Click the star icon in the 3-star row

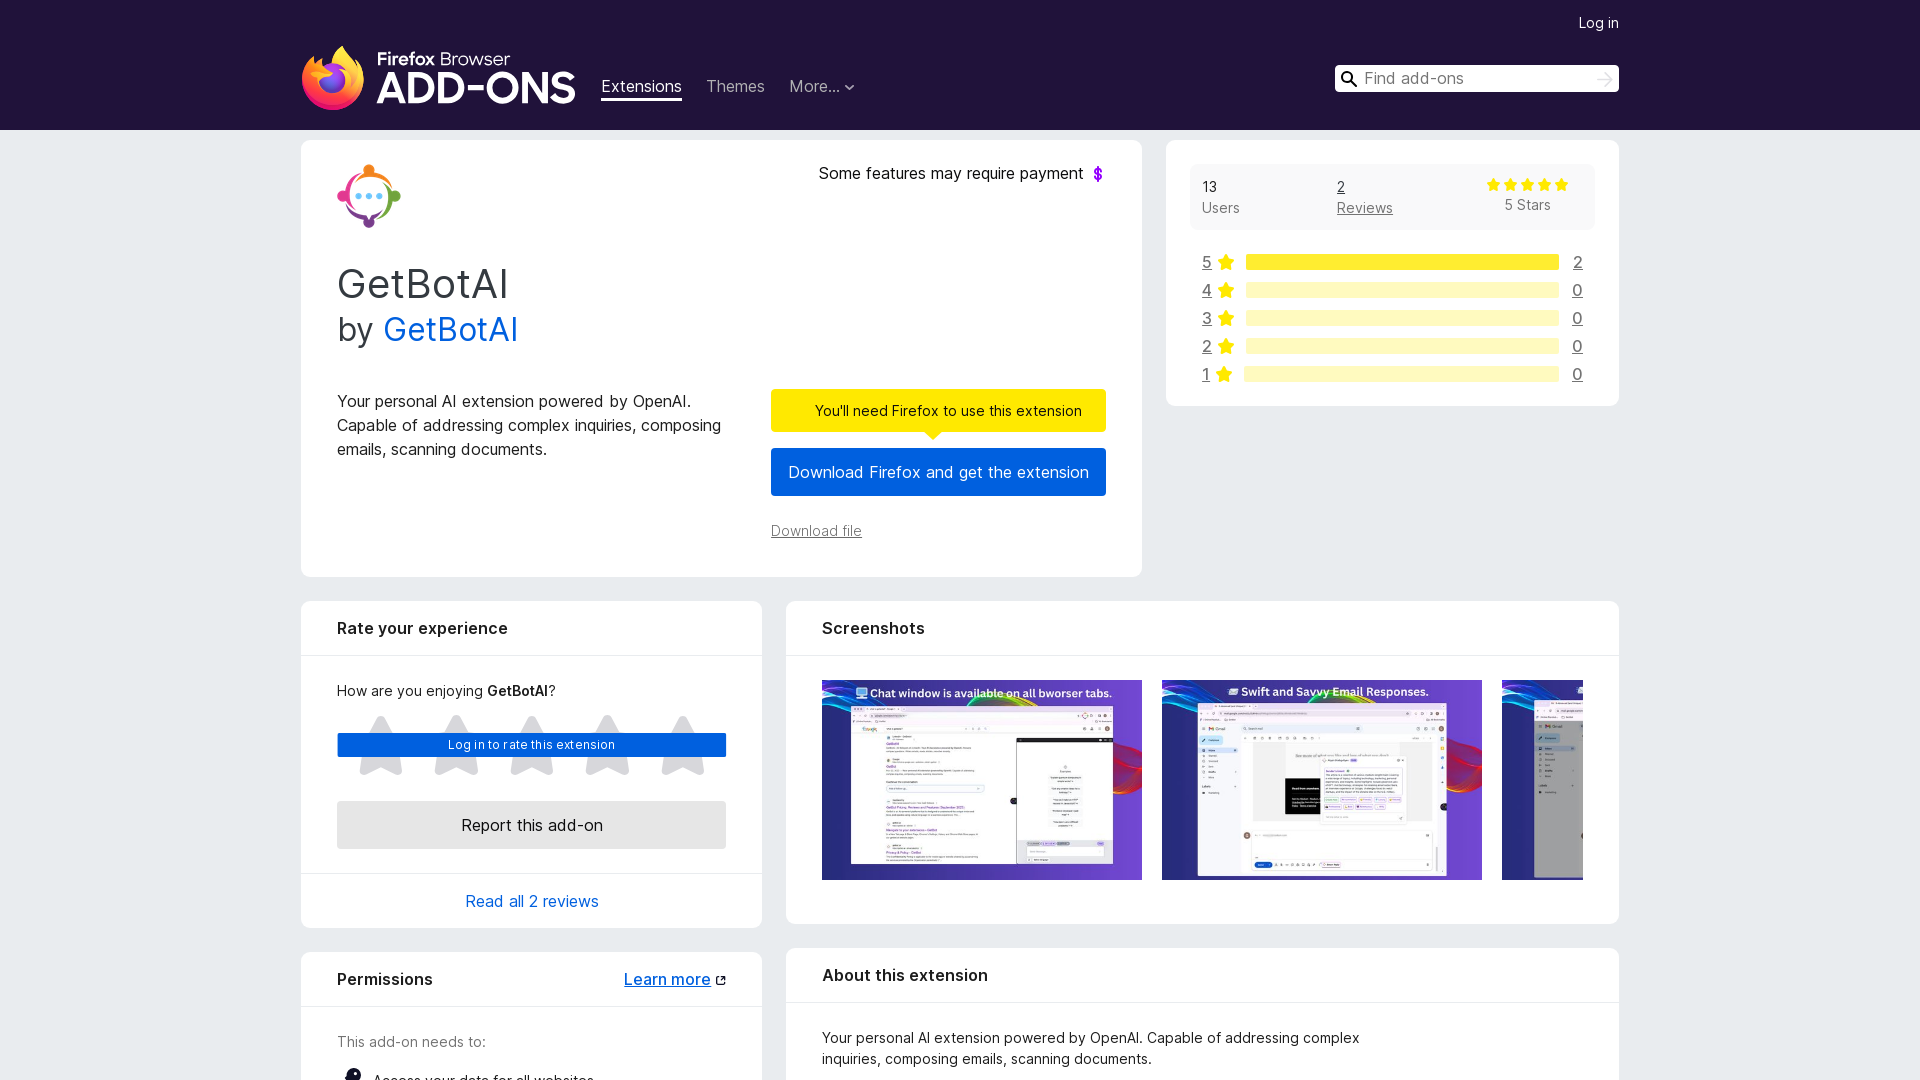[x=1226, y=318]
